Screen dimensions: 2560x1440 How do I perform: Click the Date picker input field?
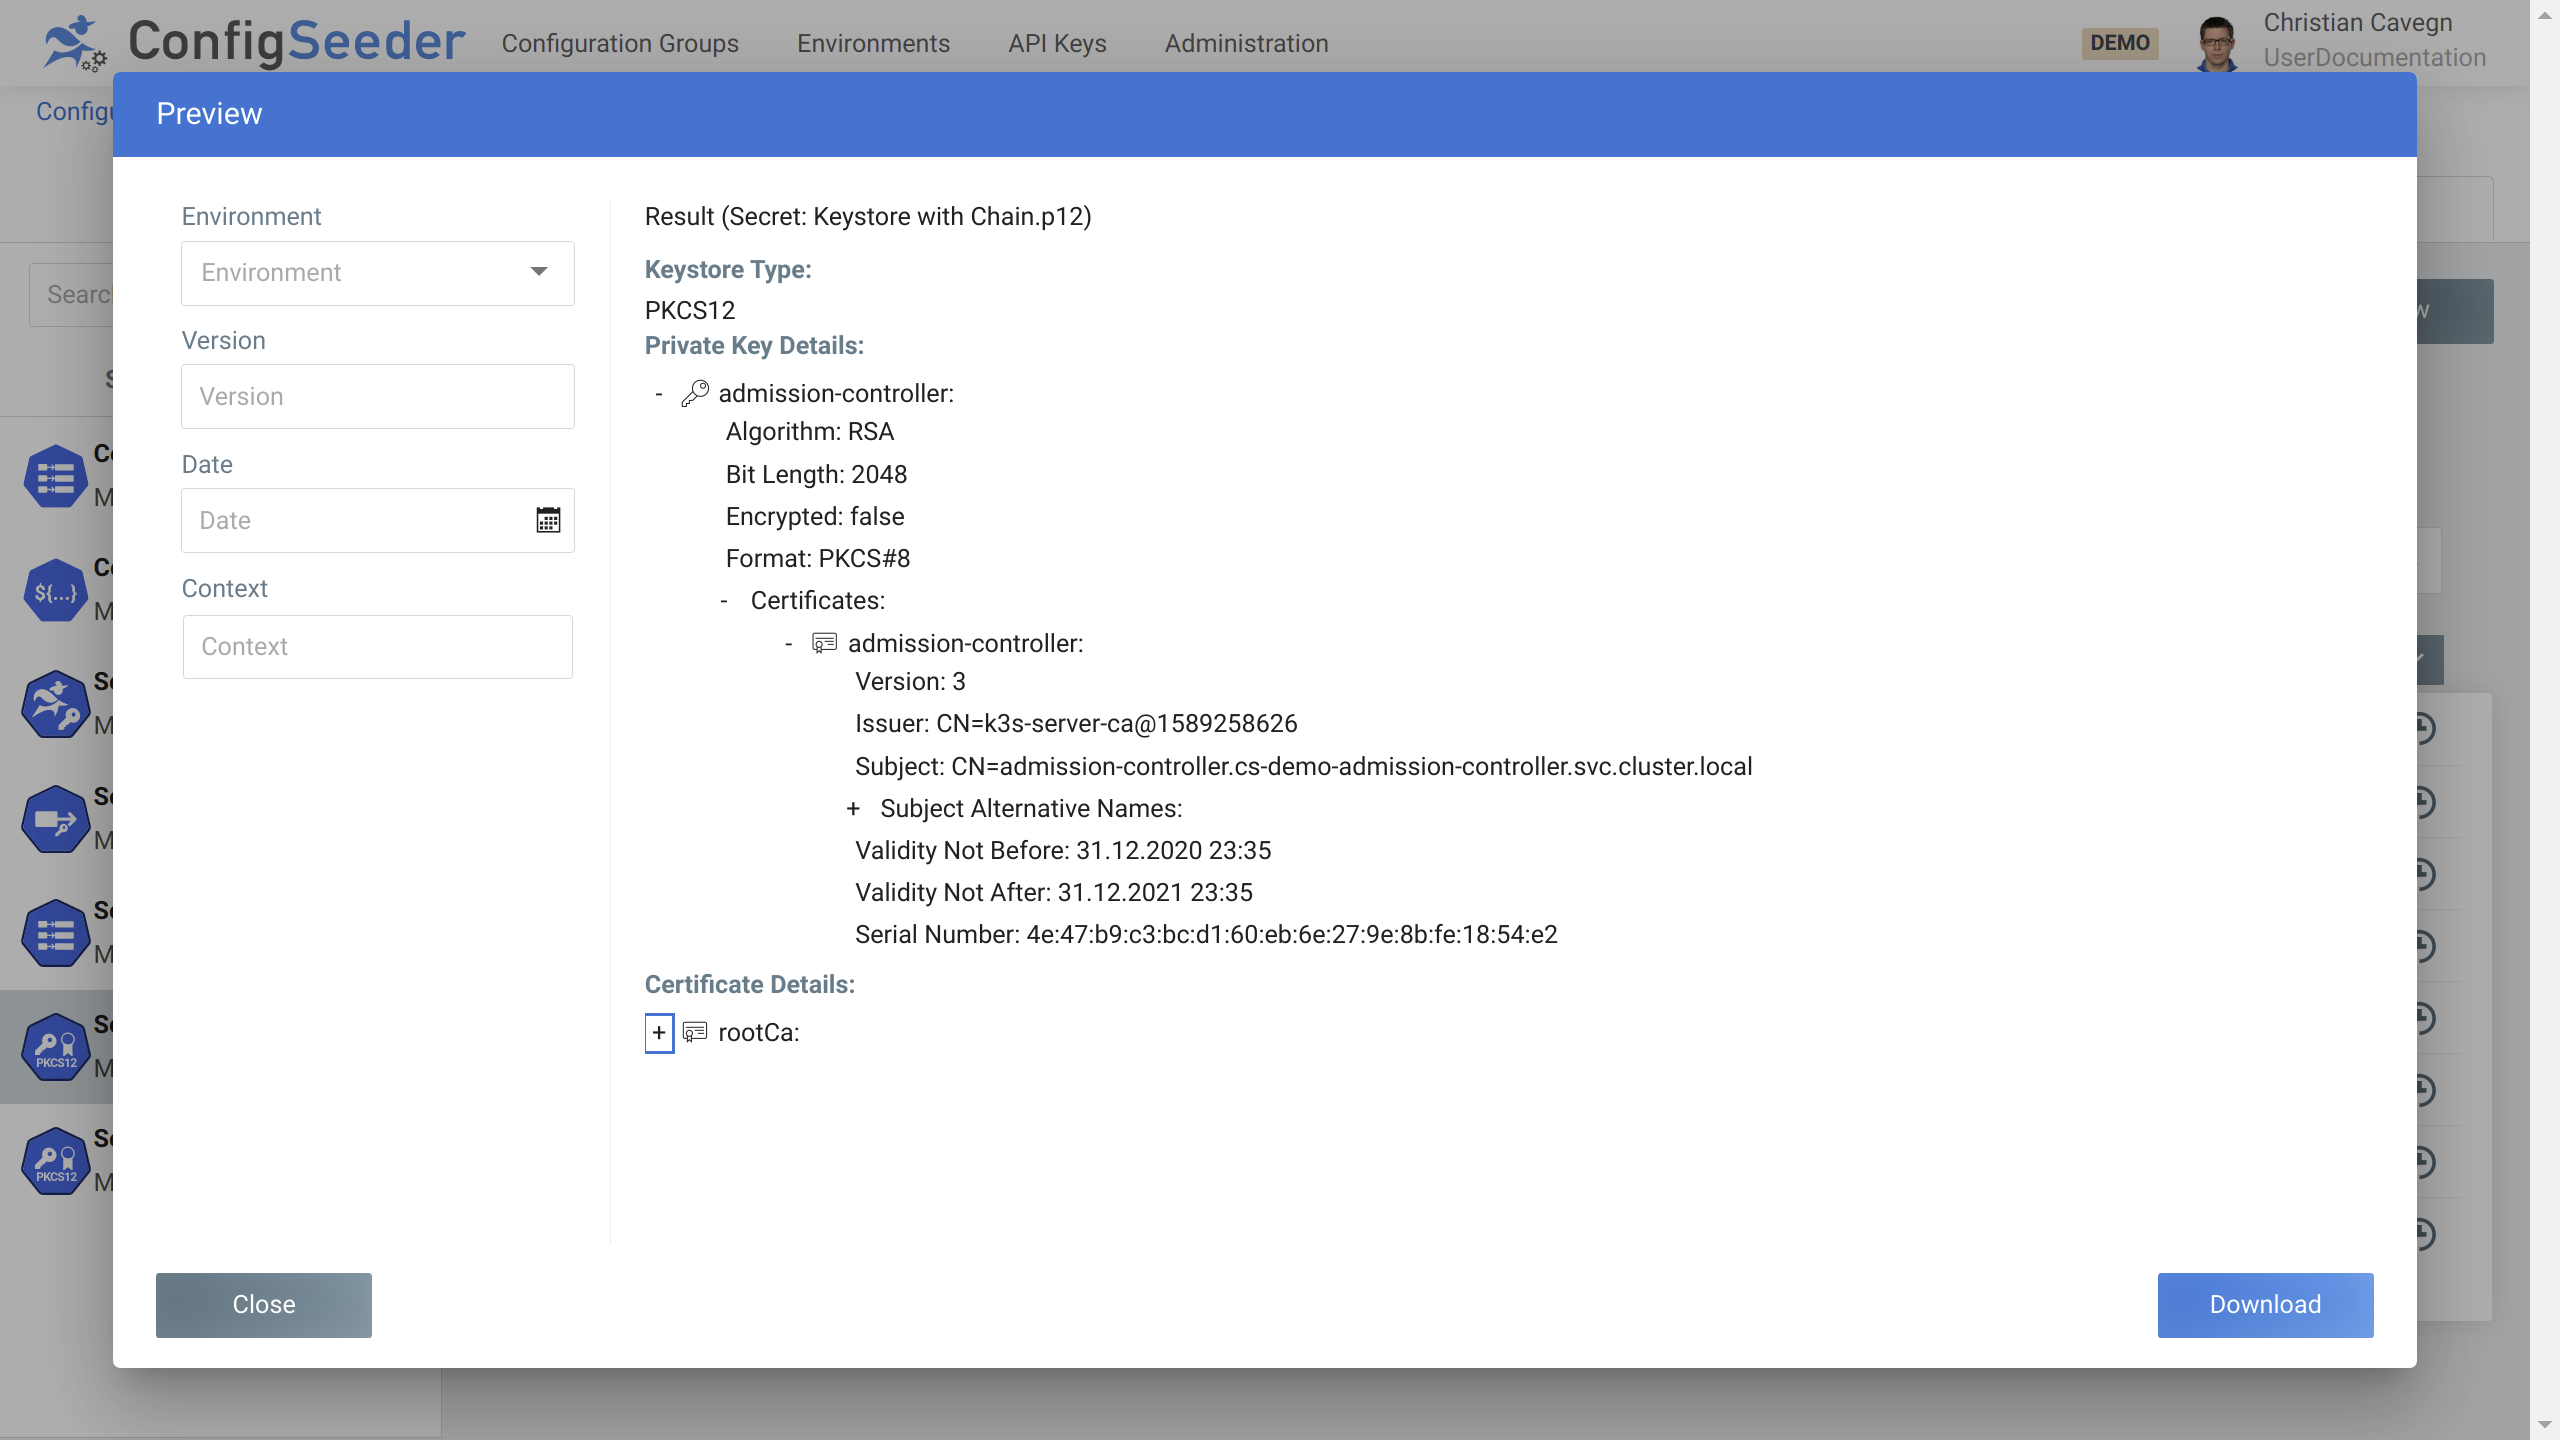tap(376, 520)
